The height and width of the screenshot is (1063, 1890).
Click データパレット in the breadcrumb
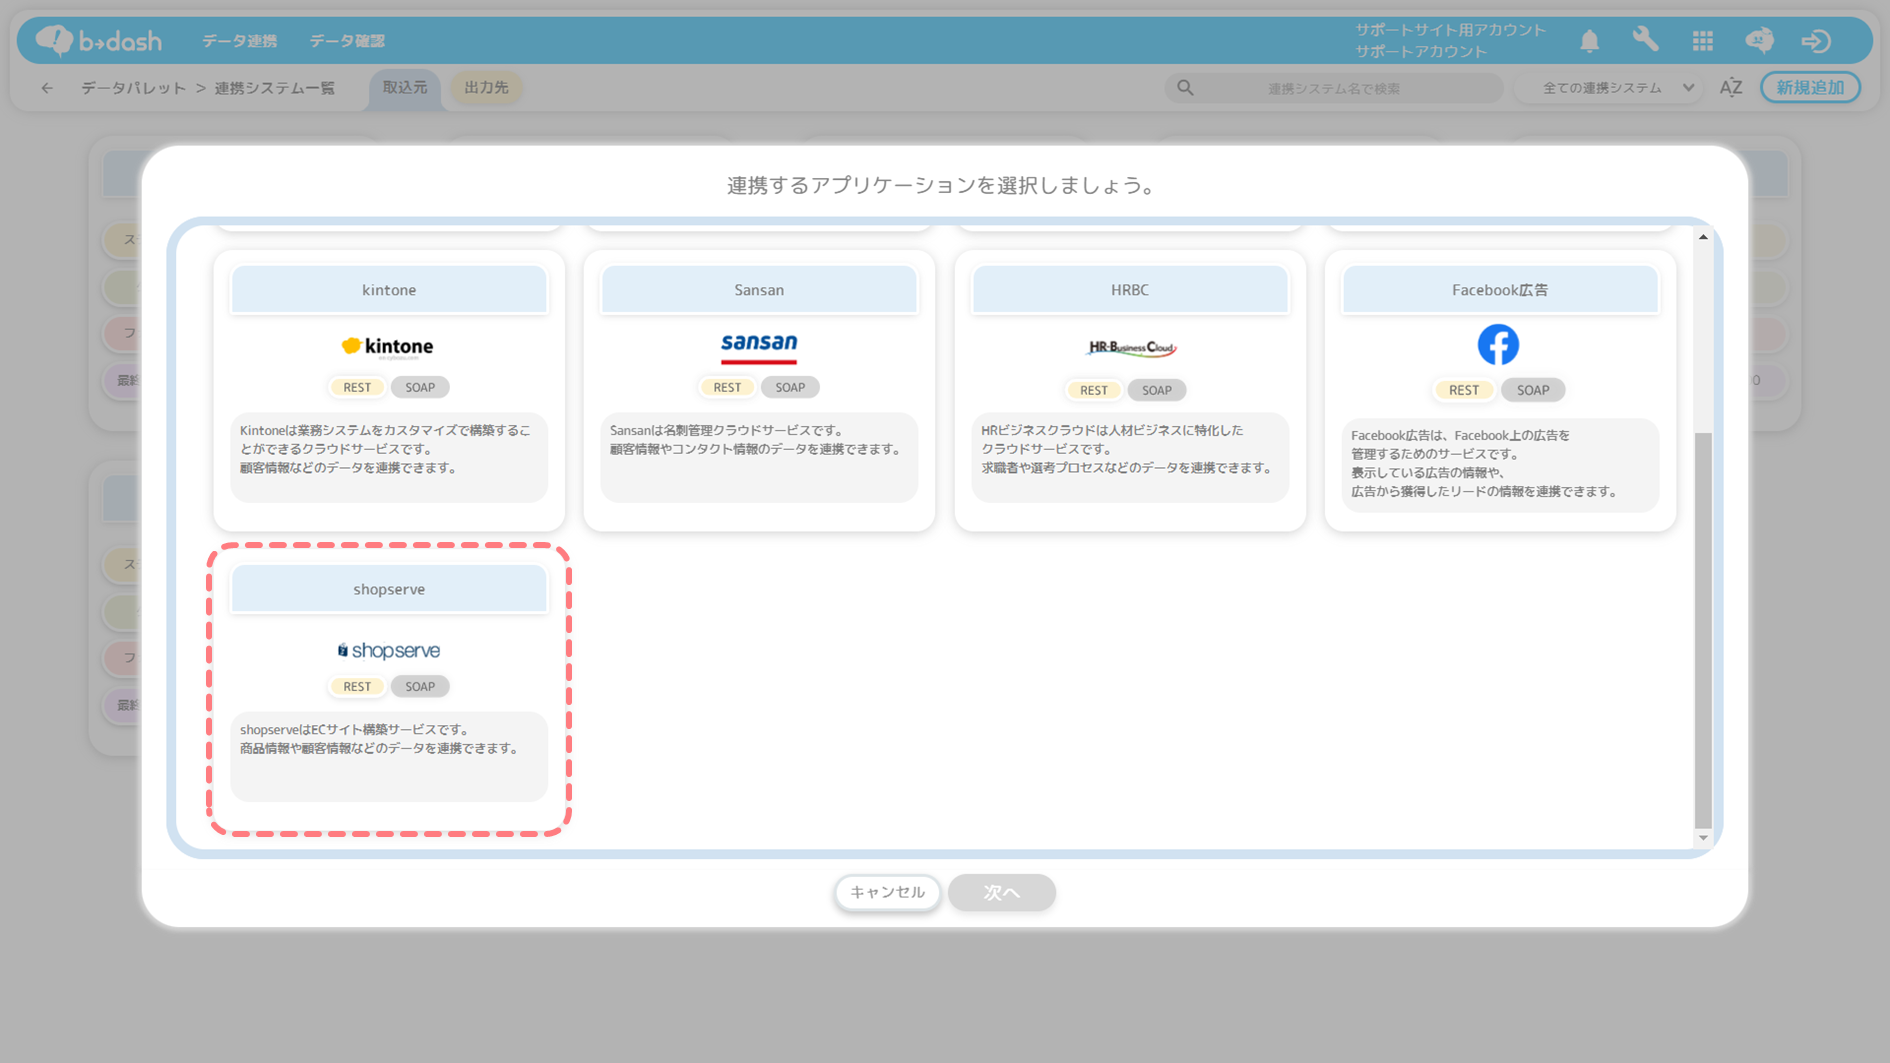pyautogui.click(x=133, y=88)
